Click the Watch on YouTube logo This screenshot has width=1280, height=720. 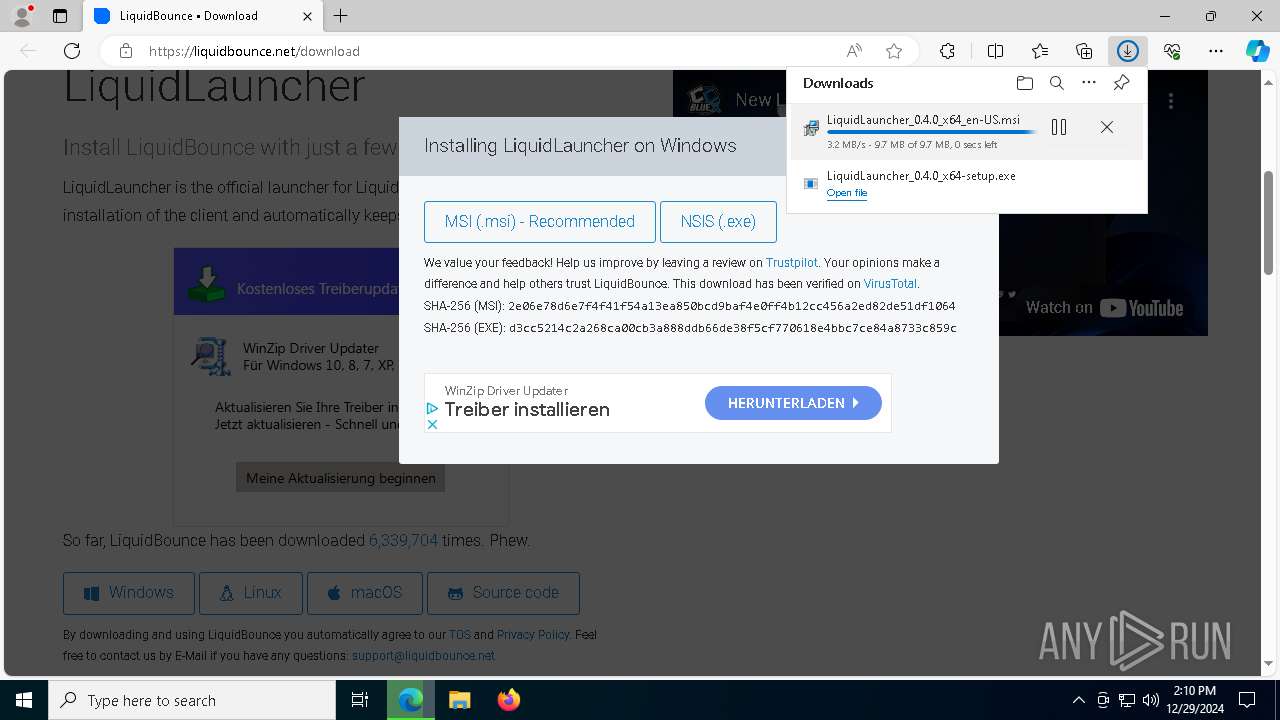coord(1142,308)
